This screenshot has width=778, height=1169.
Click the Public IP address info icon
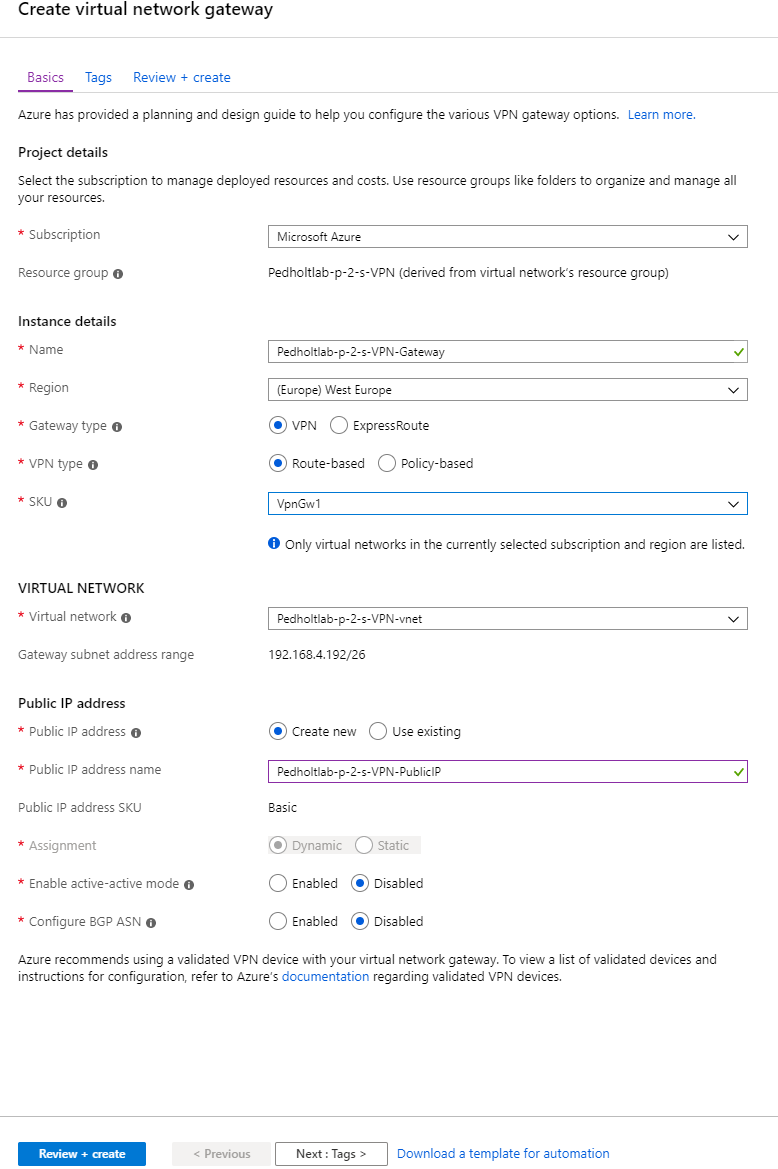coord(136,733)
